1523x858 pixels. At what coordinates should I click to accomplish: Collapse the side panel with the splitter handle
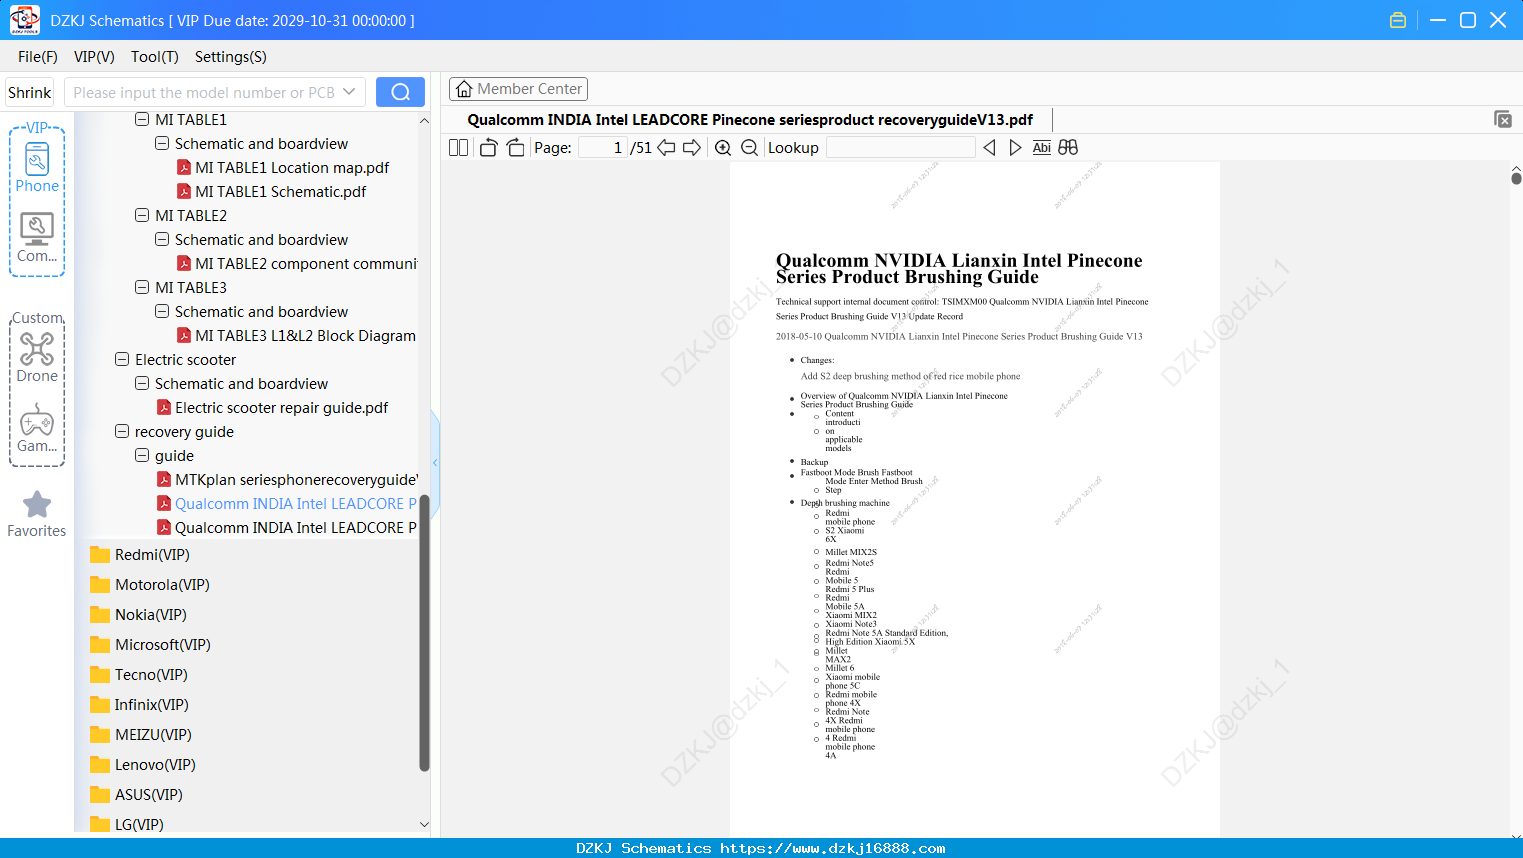[435, 462]
